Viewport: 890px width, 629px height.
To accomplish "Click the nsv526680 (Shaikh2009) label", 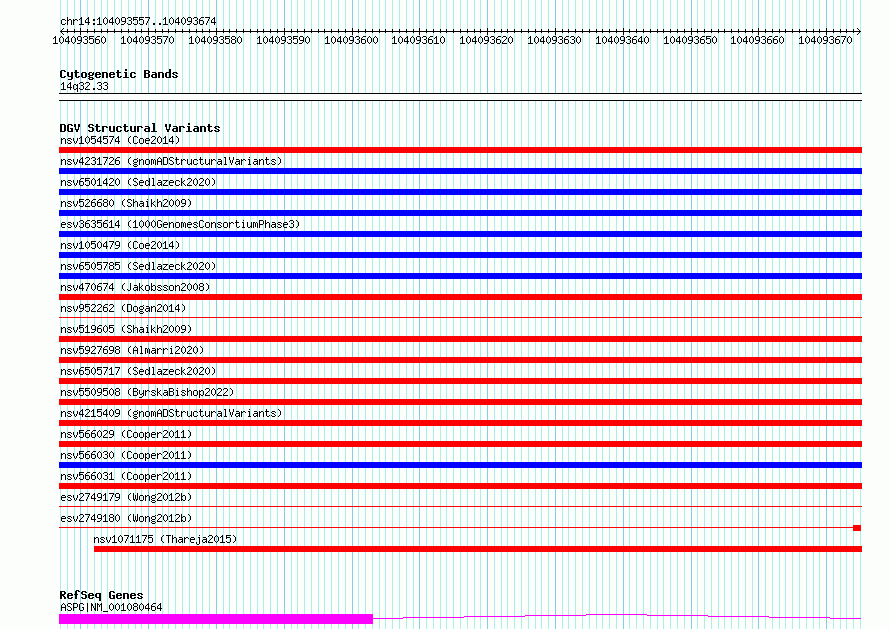I will coord(126,203).
